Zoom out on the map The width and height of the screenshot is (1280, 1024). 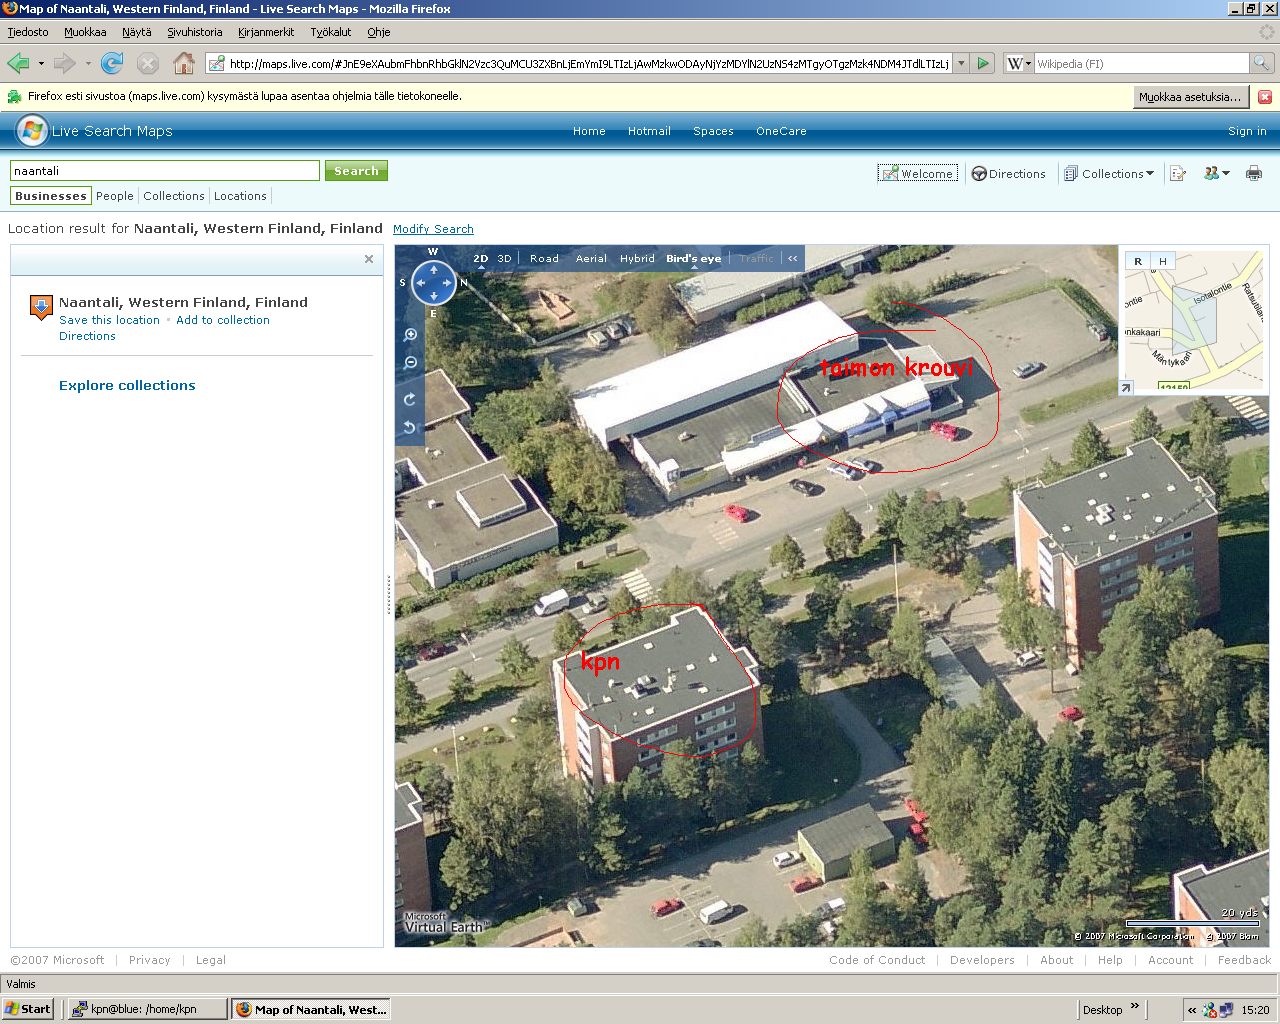pos(410,363)
